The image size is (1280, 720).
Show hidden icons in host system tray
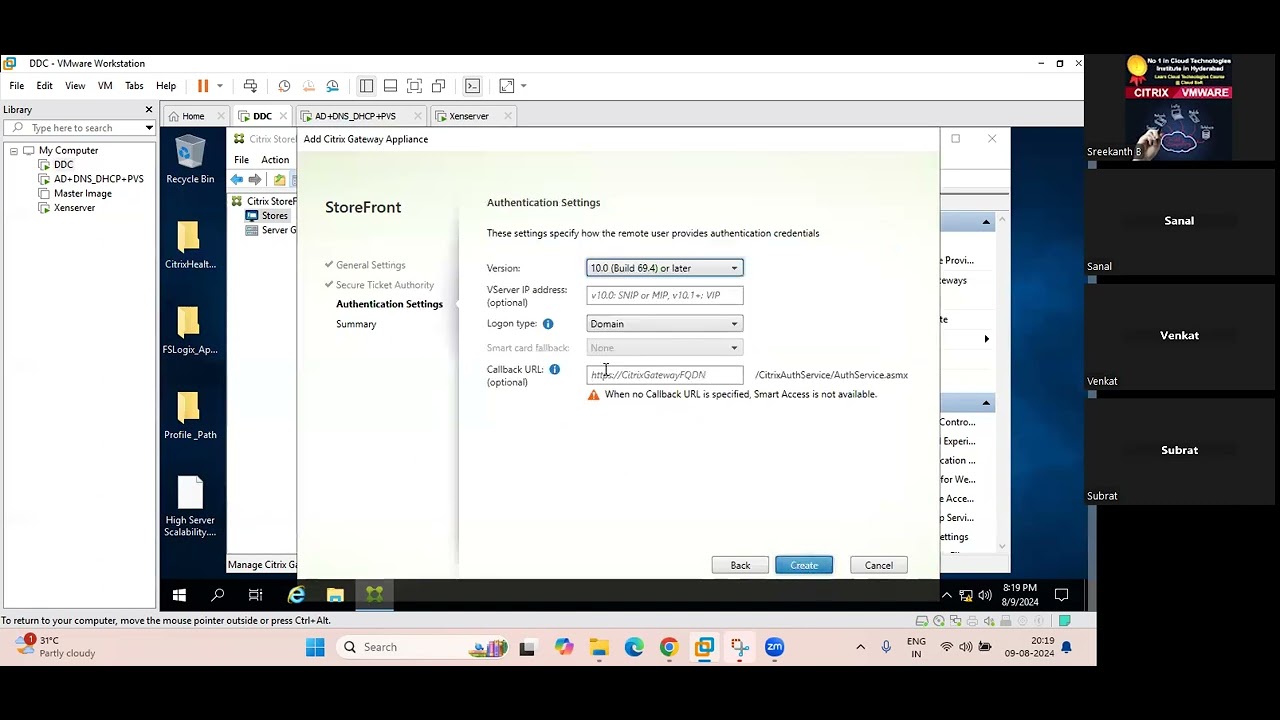(860, 647)
